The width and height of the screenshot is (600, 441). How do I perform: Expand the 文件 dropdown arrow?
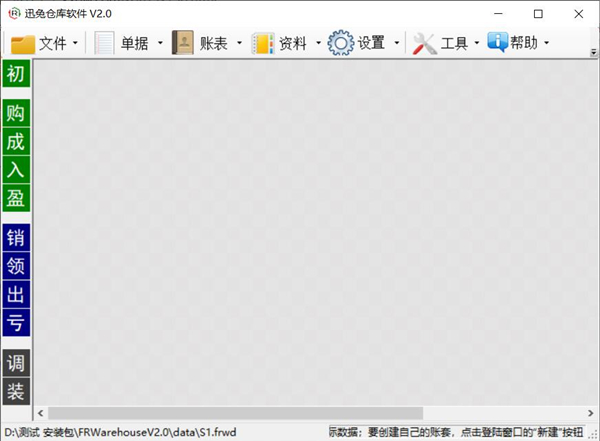(75, 43)
